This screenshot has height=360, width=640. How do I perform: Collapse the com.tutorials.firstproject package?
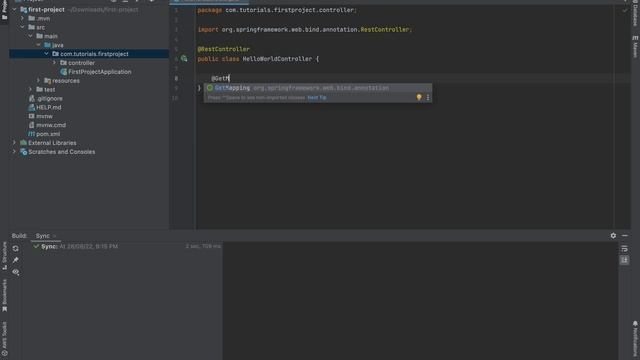point(47,54)
